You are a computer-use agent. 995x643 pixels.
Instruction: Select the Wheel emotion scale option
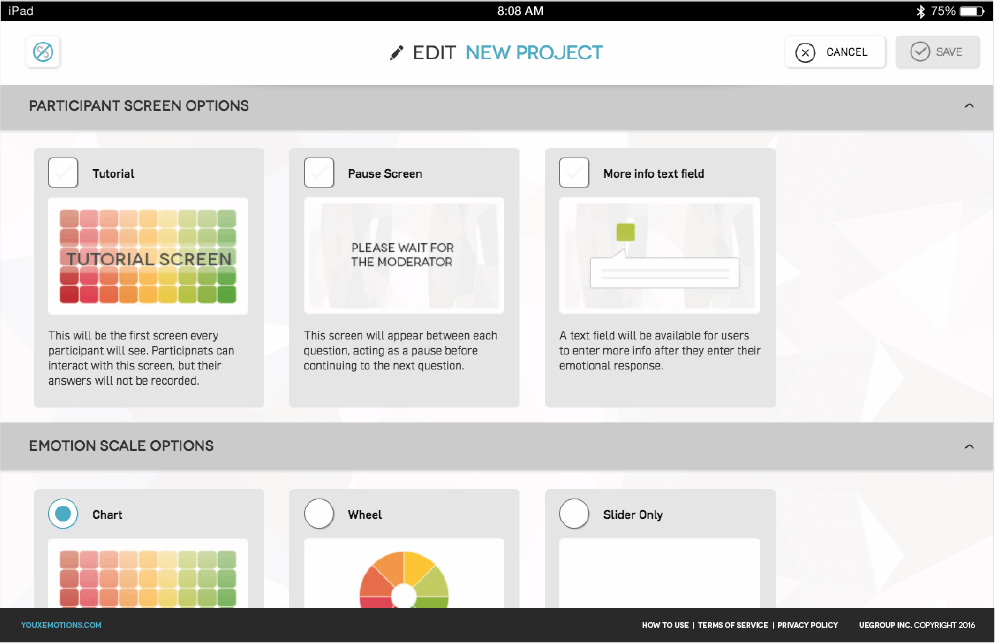(319, 514)
